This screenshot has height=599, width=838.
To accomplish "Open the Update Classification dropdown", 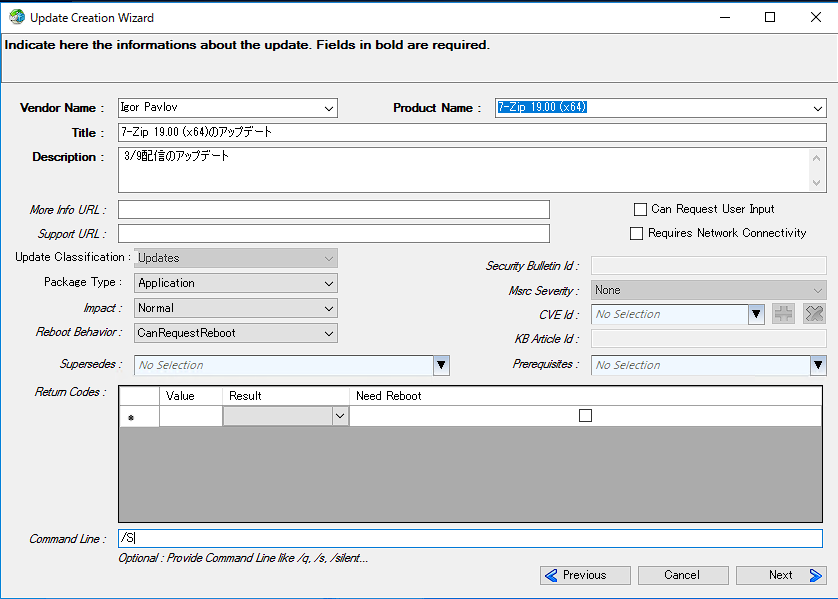I will [x=329, y=259].
